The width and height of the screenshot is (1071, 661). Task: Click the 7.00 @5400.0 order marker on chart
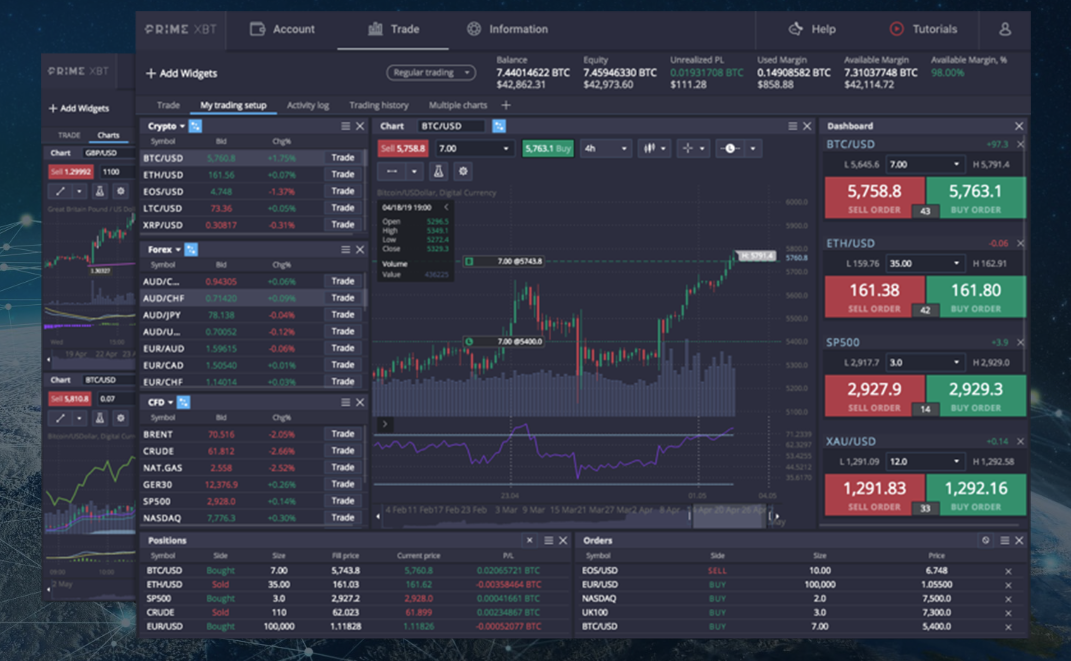(x=506, y=341)
